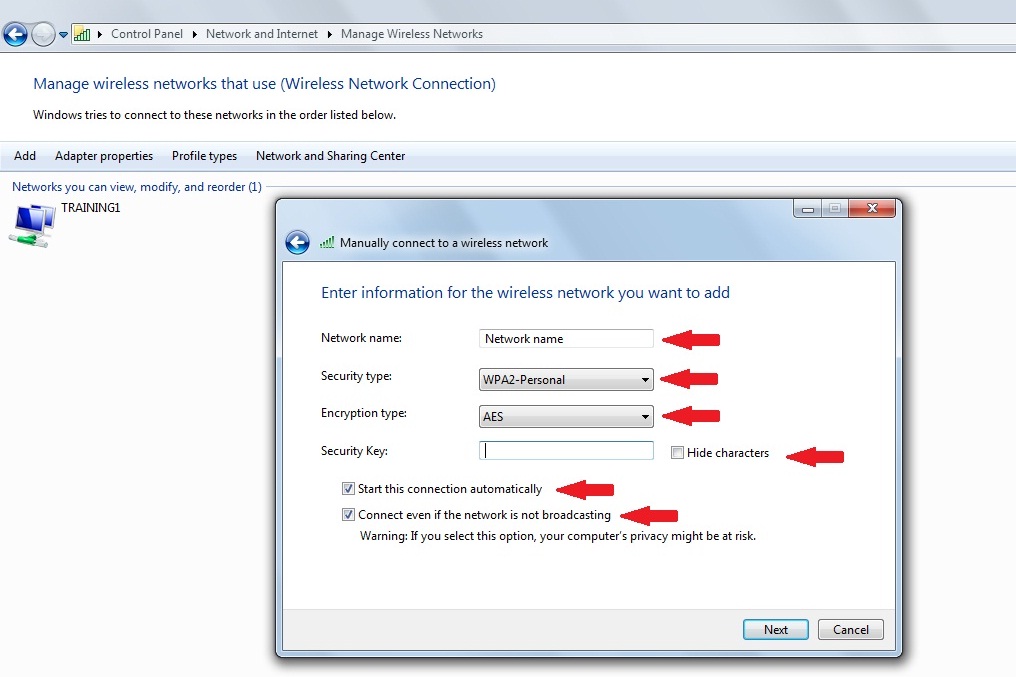Click the Explorer forward arrow button

[x=43, y=34]
